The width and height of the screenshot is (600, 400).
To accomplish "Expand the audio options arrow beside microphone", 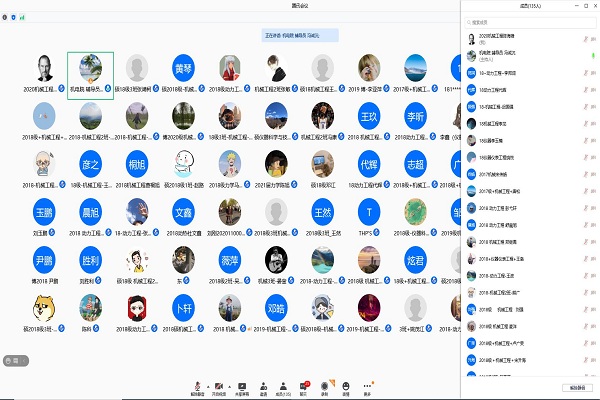I will [206, 385].
